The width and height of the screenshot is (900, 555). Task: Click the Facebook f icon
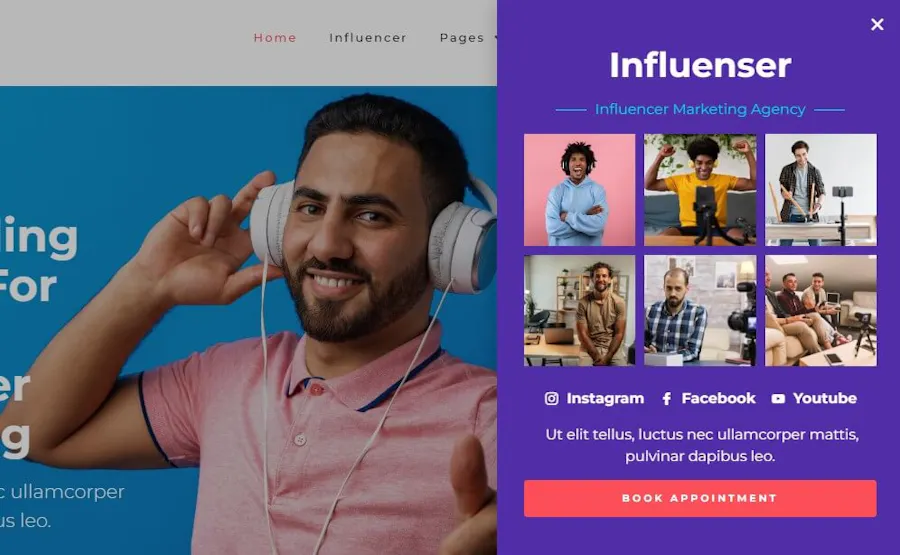(666, 398)
